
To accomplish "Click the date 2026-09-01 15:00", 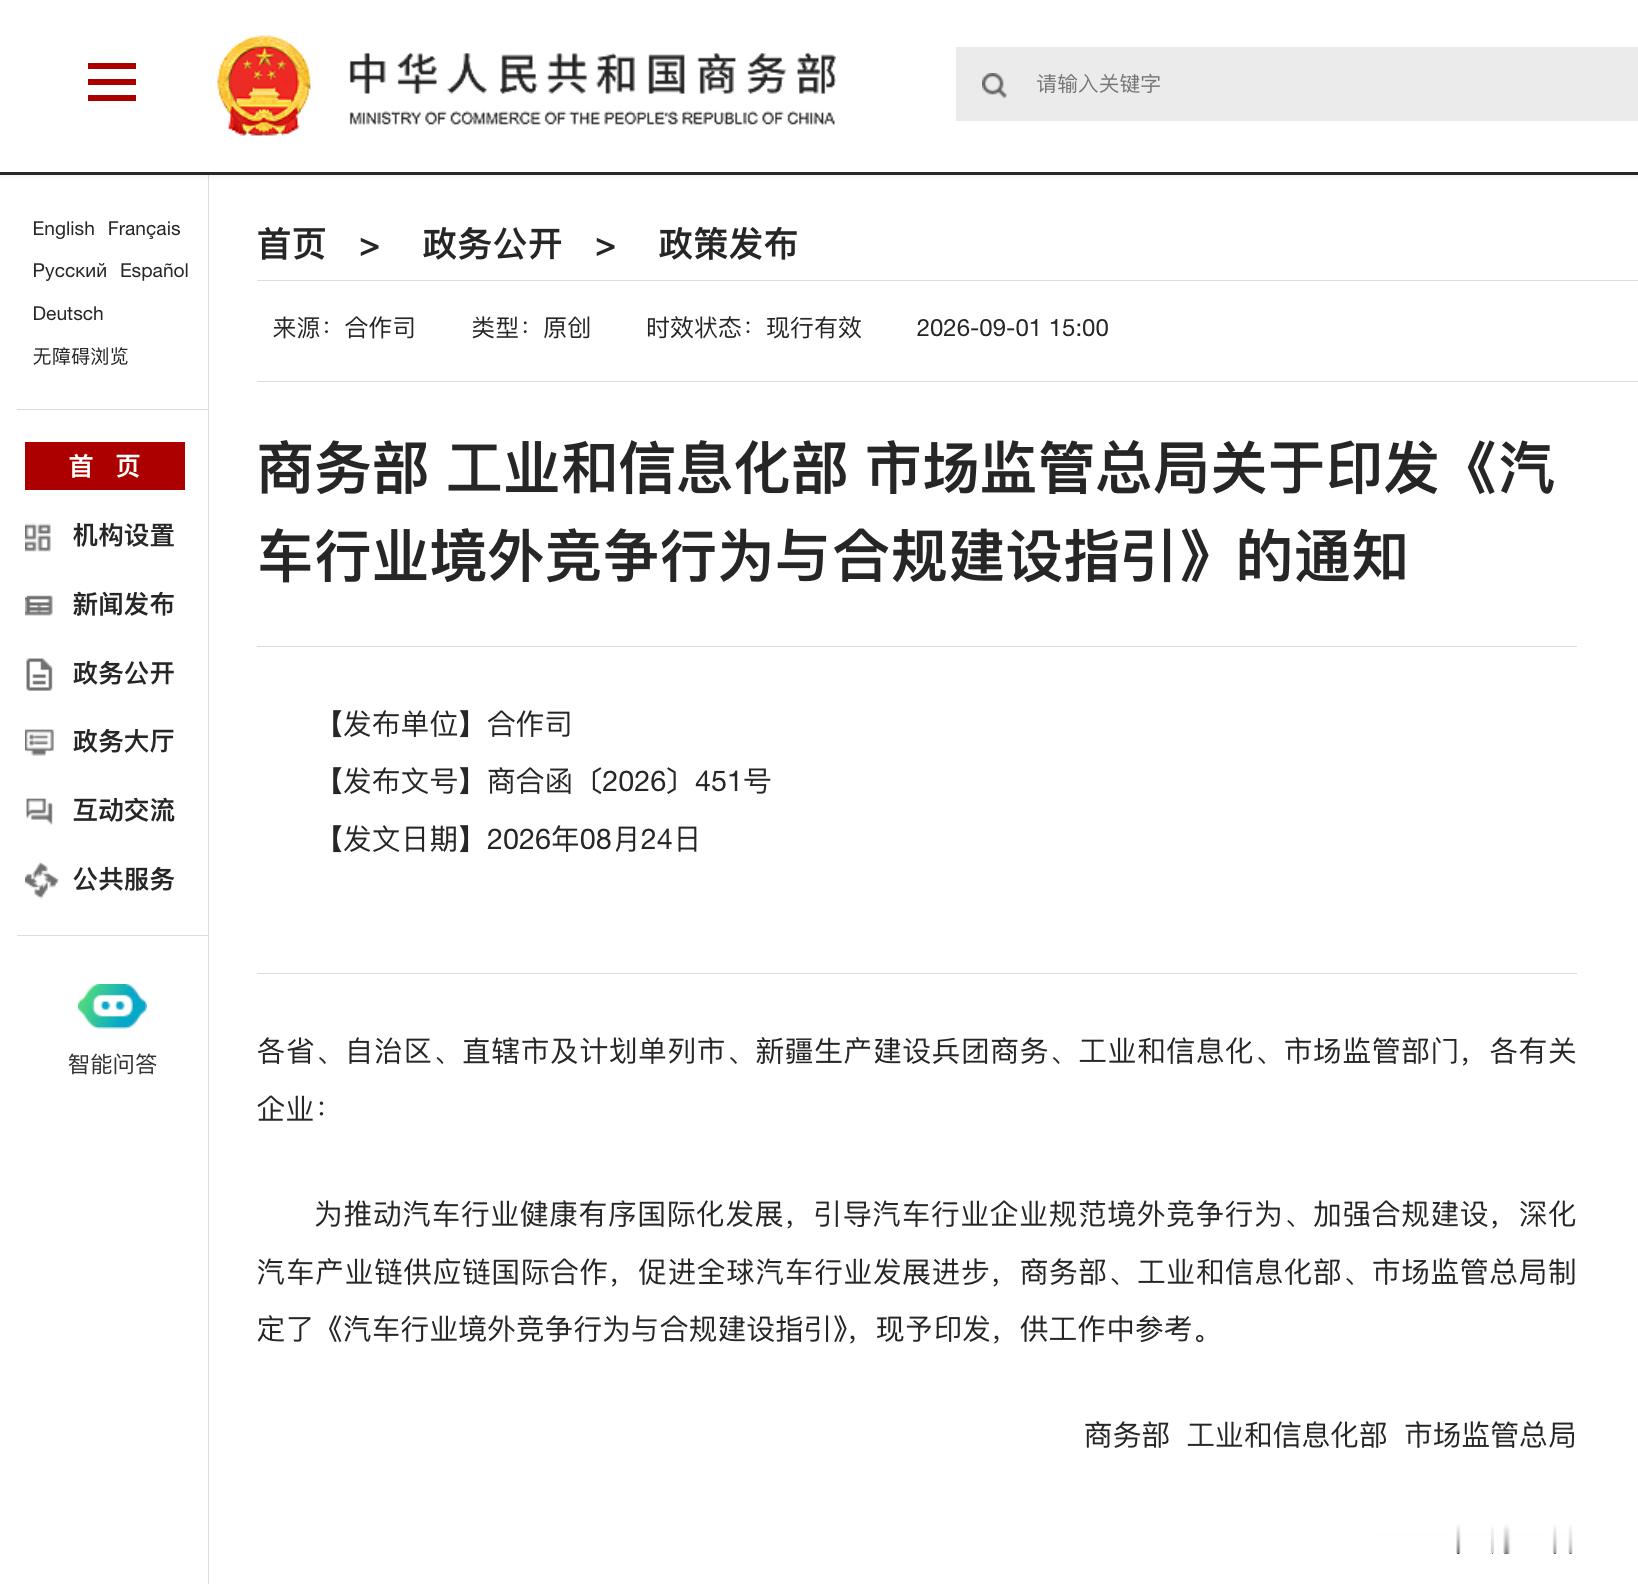I will pos(1012,328).
